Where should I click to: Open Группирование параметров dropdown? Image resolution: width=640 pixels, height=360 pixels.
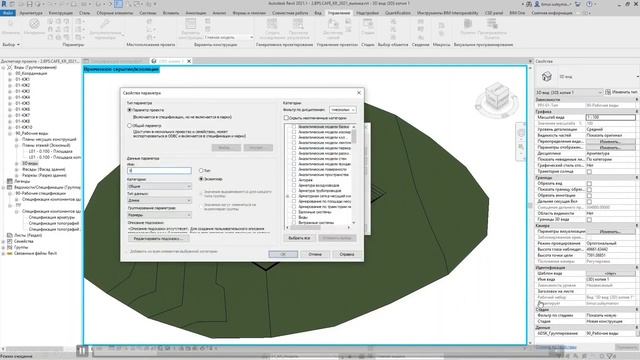(x=159, y=215)
